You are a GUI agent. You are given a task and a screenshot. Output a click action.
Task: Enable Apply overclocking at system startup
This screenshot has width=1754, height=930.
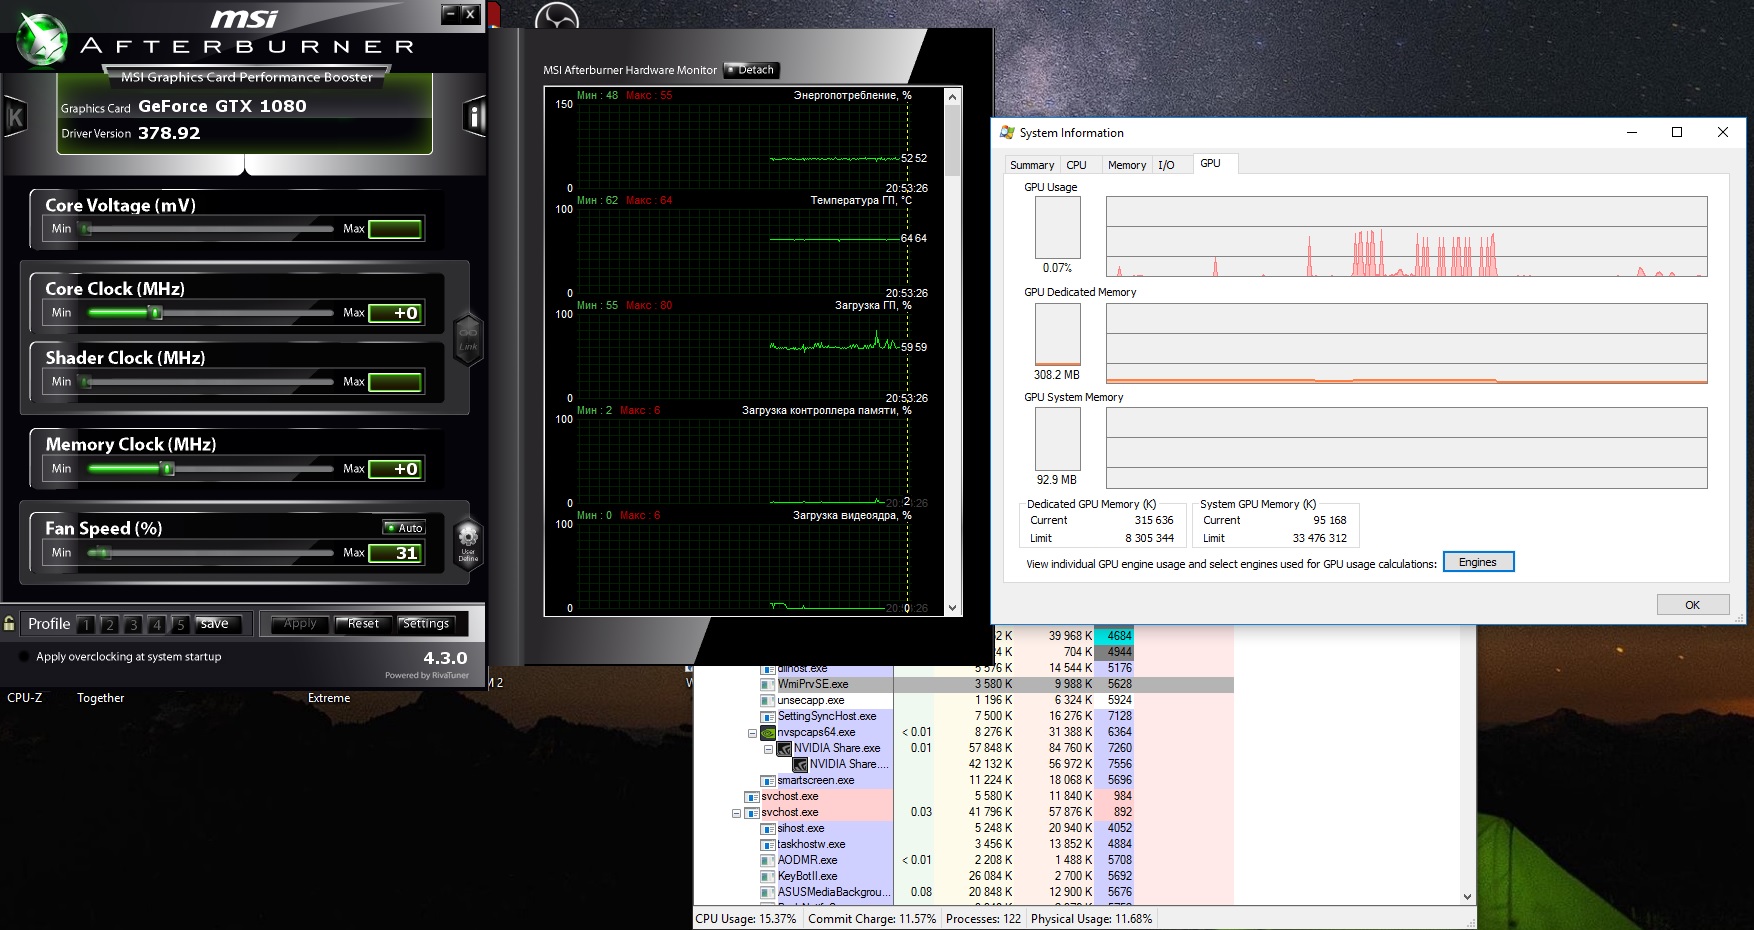coord(24,657)
